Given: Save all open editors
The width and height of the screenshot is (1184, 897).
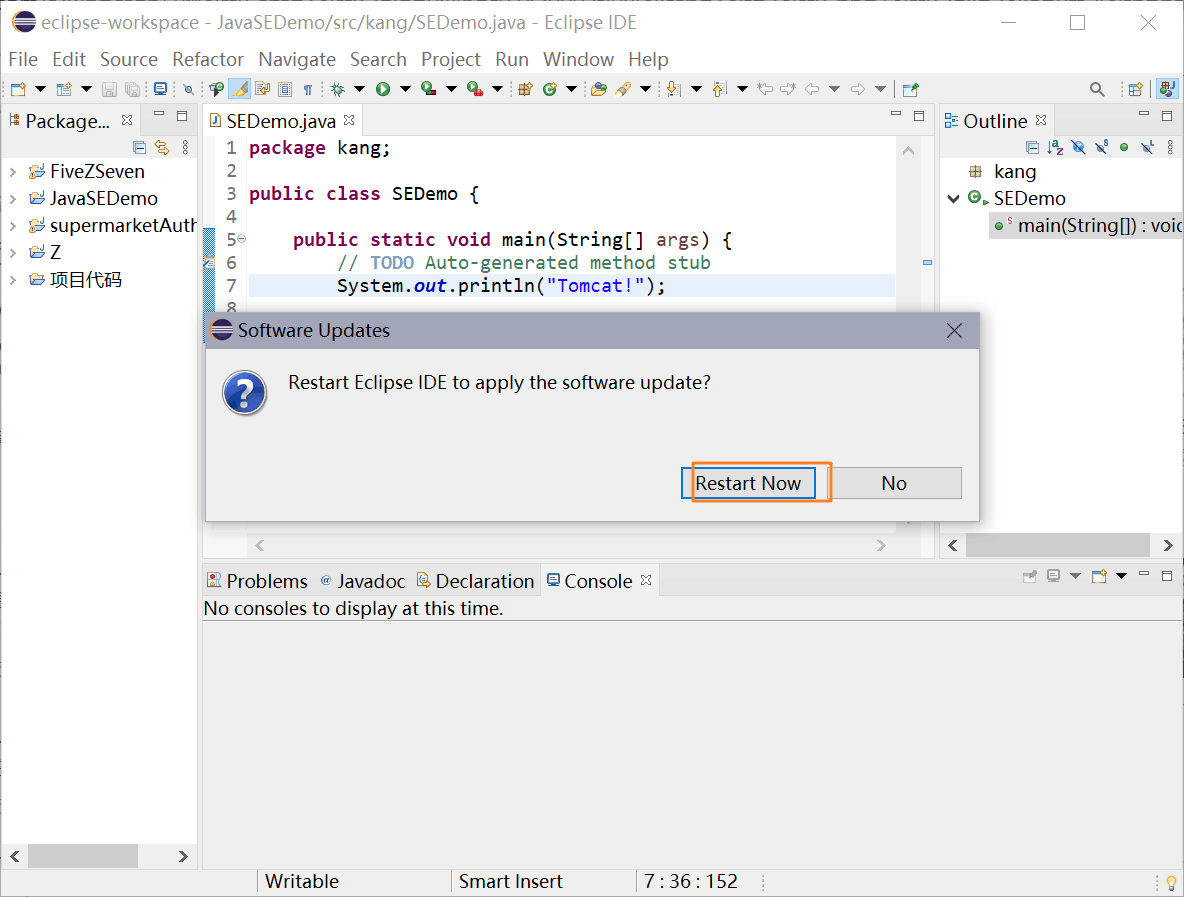Looking at the screenshot, I should click(133, 88).
